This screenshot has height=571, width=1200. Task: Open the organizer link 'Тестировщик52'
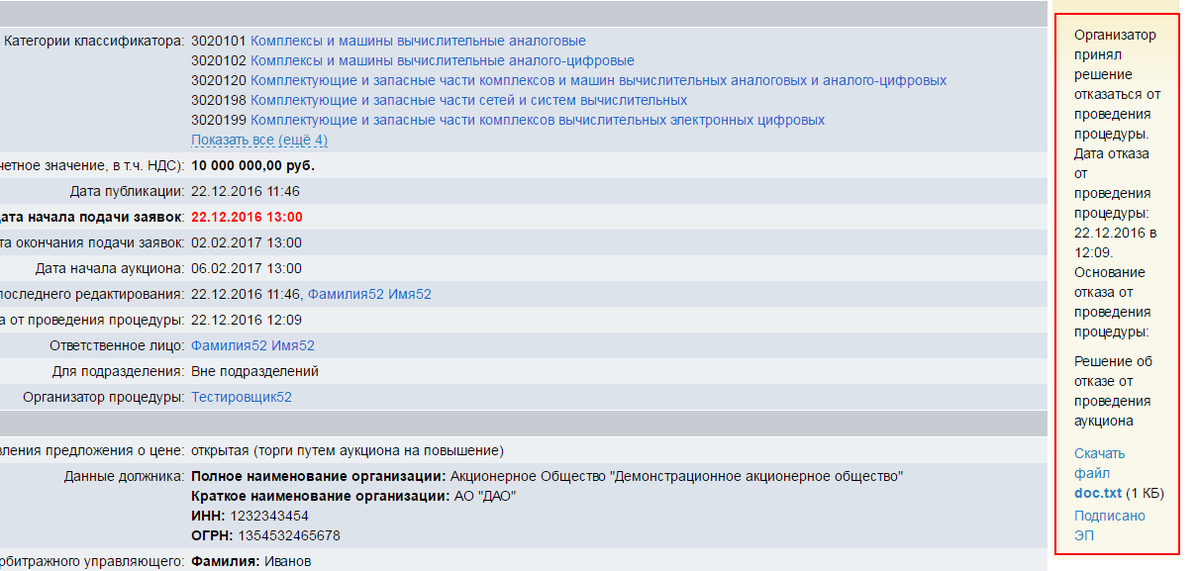pos(241,397)
